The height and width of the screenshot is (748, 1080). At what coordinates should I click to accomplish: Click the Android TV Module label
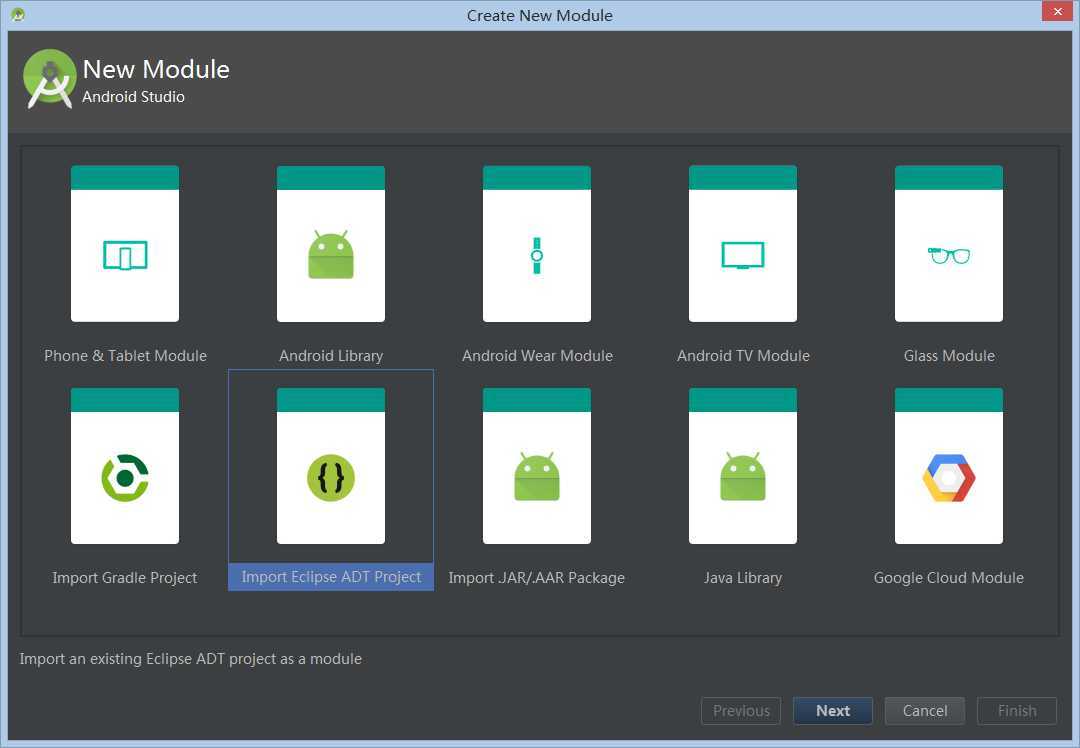coord(743,355)
